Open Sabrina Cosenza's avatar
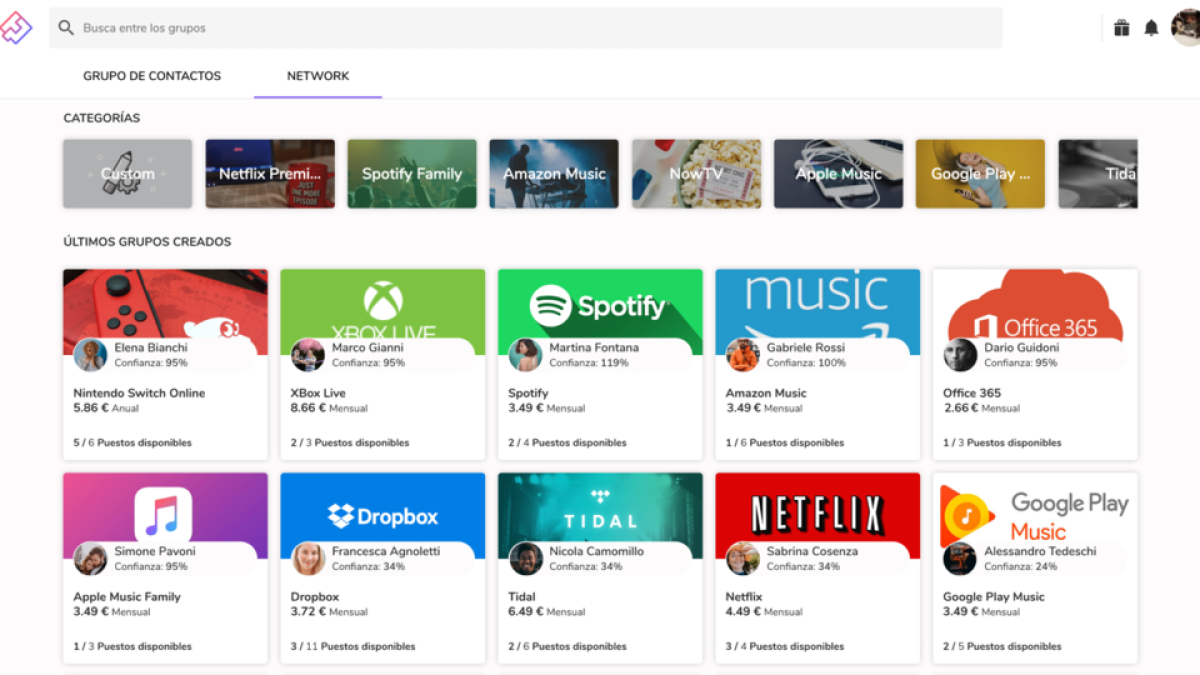This screenshot has width=1200, height=675. [743, 559]
